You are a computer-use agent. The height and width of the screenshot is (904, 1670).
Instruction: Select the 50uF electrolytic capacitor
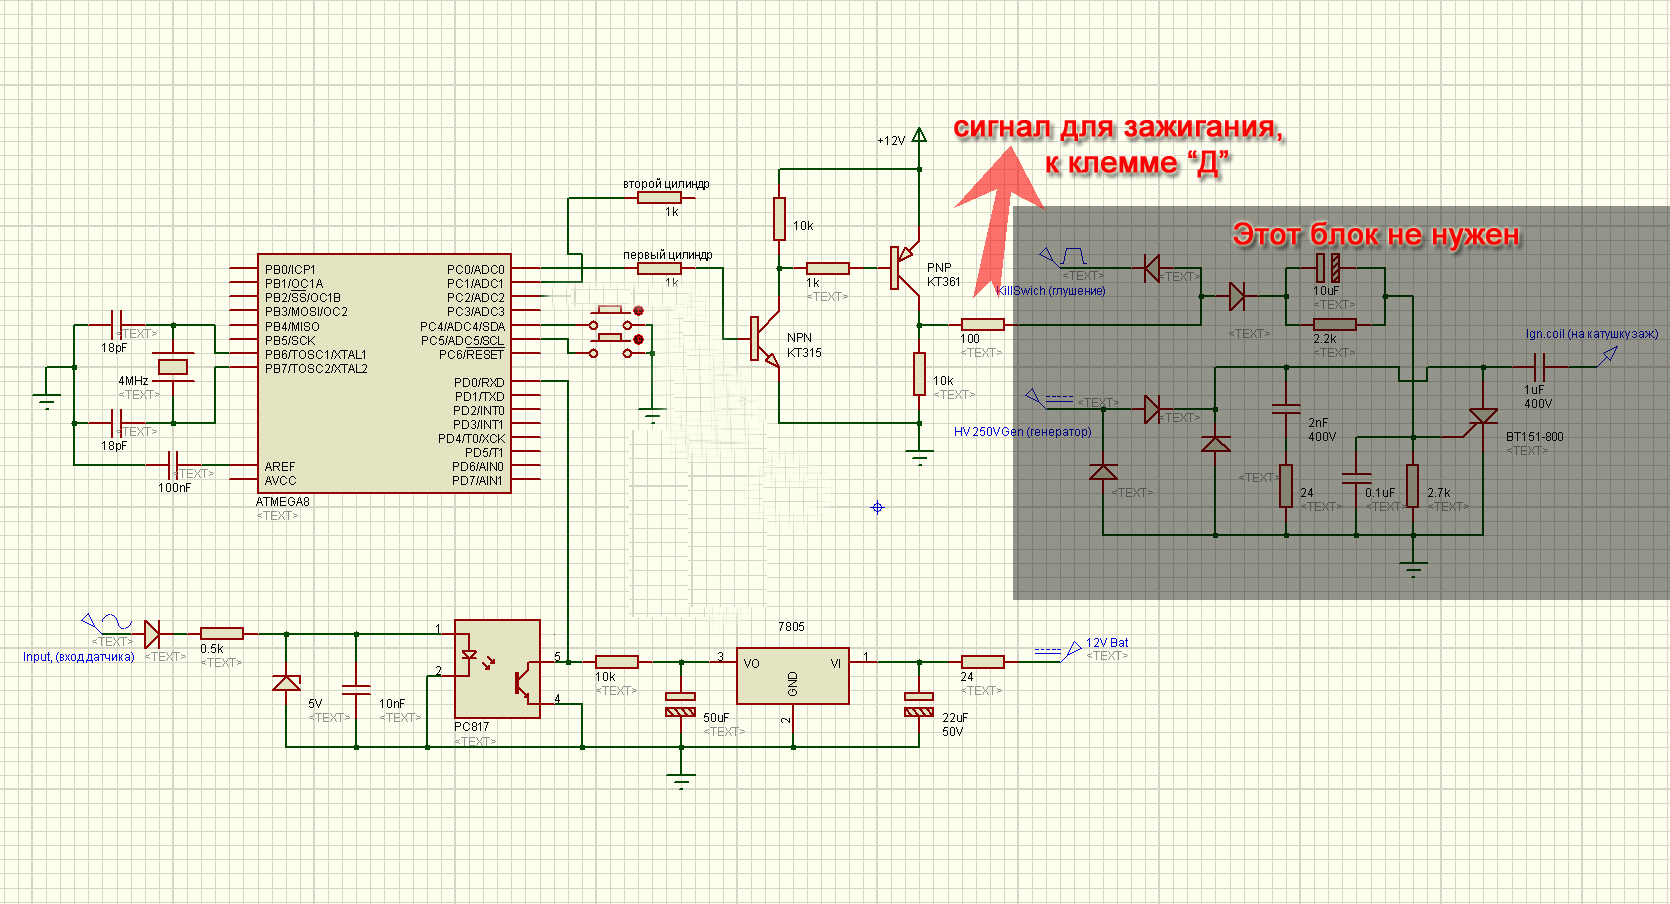pyautogui.click(x=681, y=704)
